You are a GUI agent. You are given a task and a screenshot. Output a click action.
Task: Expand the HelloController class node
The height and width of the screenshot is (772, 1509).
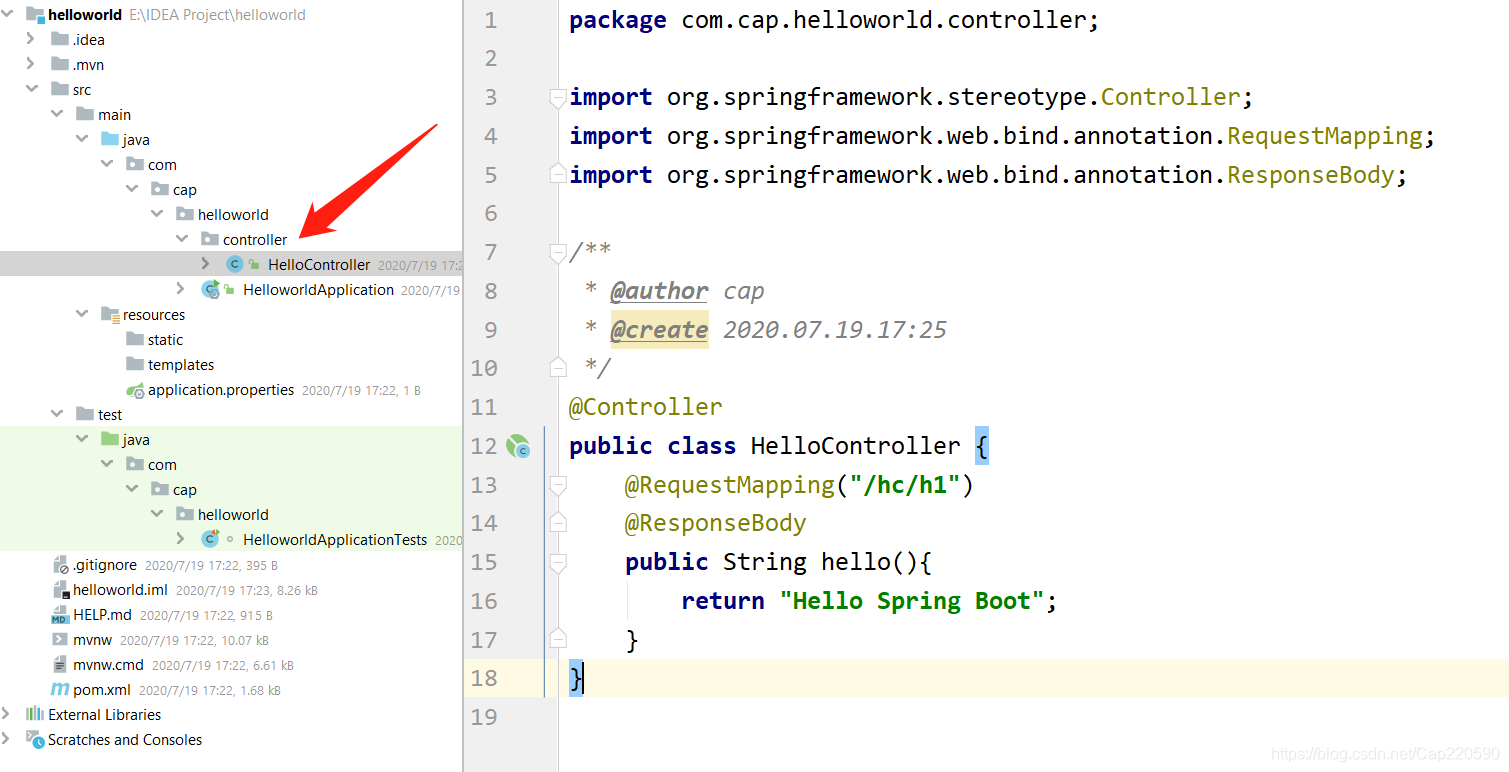206,264
